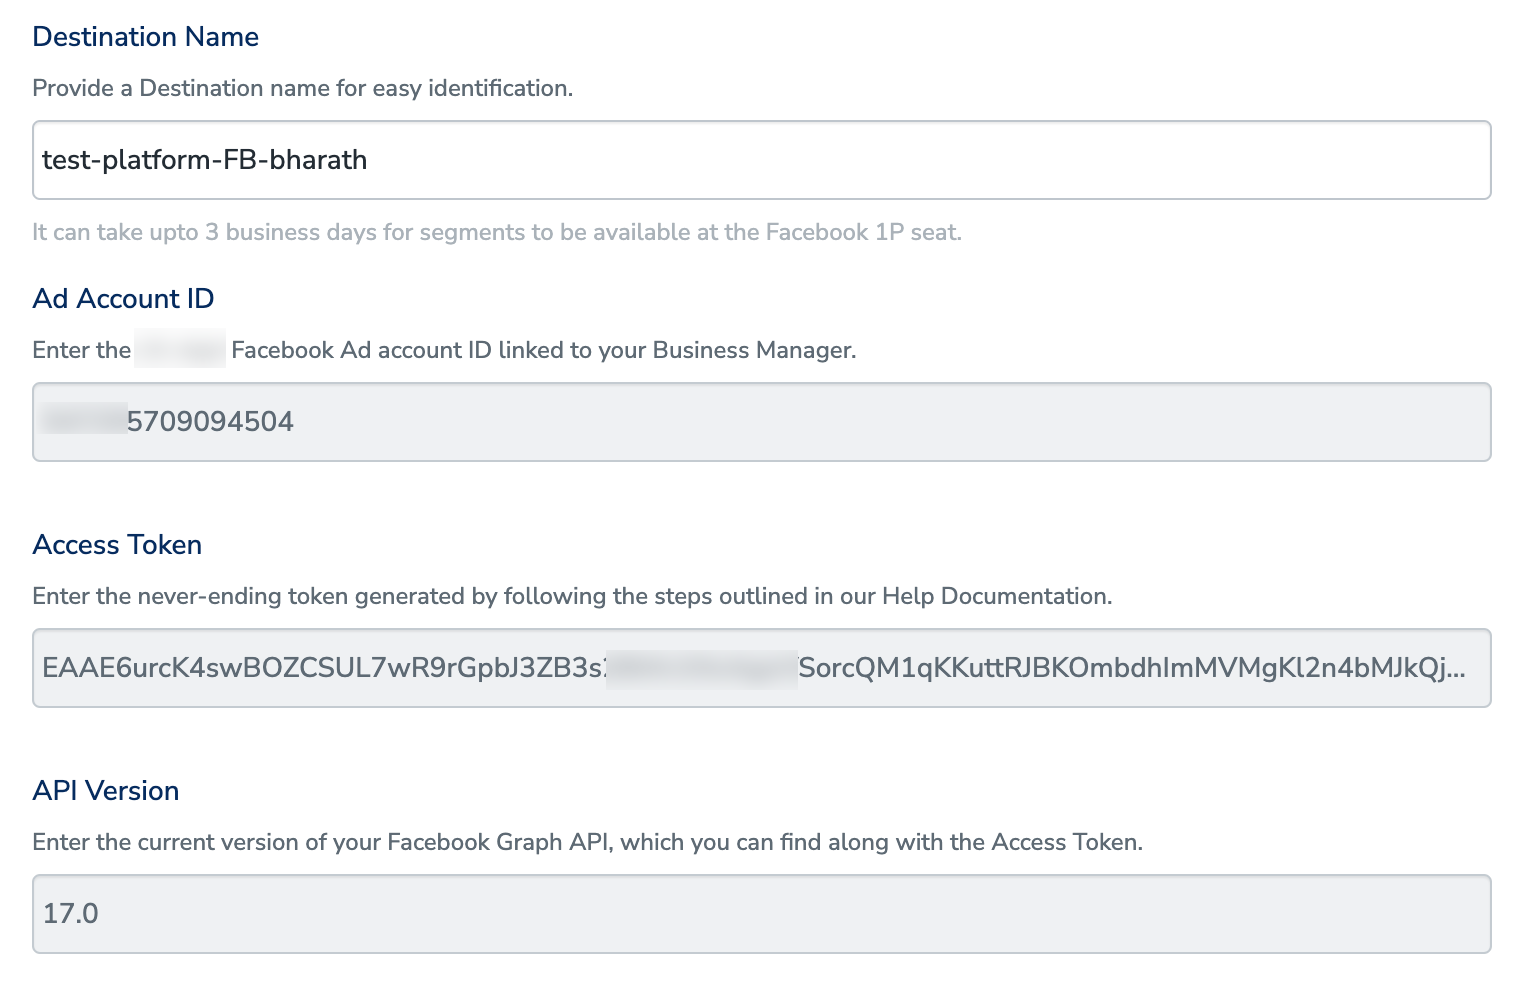The width and height of the screenshot is (1524, 988).
Task: Click the blurred word after "Enter the"
Action: click(x=180, y=351)
